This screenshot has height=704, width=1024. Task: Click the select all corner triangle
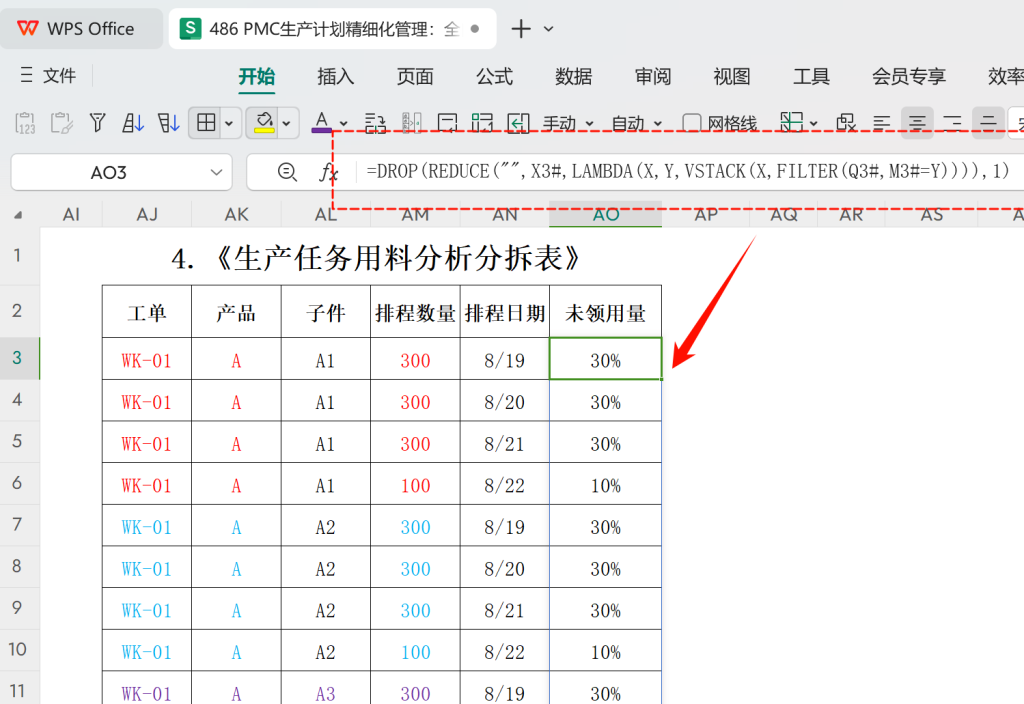pos(18,215)
